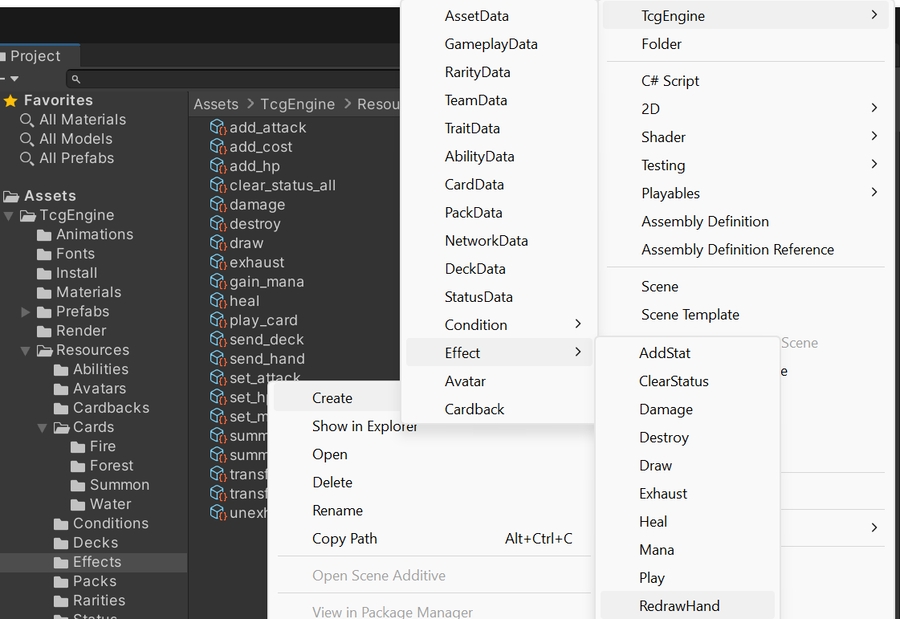Switch to the Project tab
The image size is (900, 619).
click(x=36, y=56)
